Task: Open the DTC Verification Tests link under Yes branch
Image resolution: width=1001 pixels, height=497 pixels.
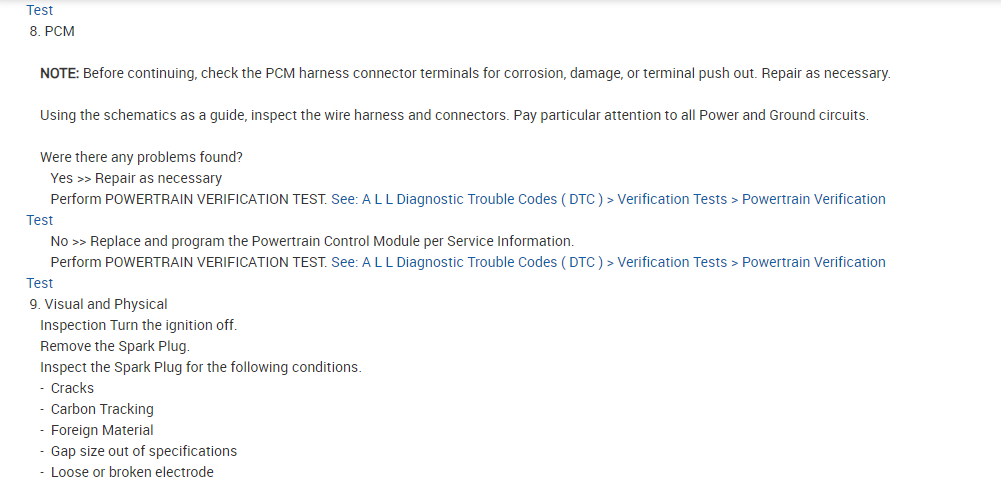Action: pyautogui.click(x=608, y=199)
